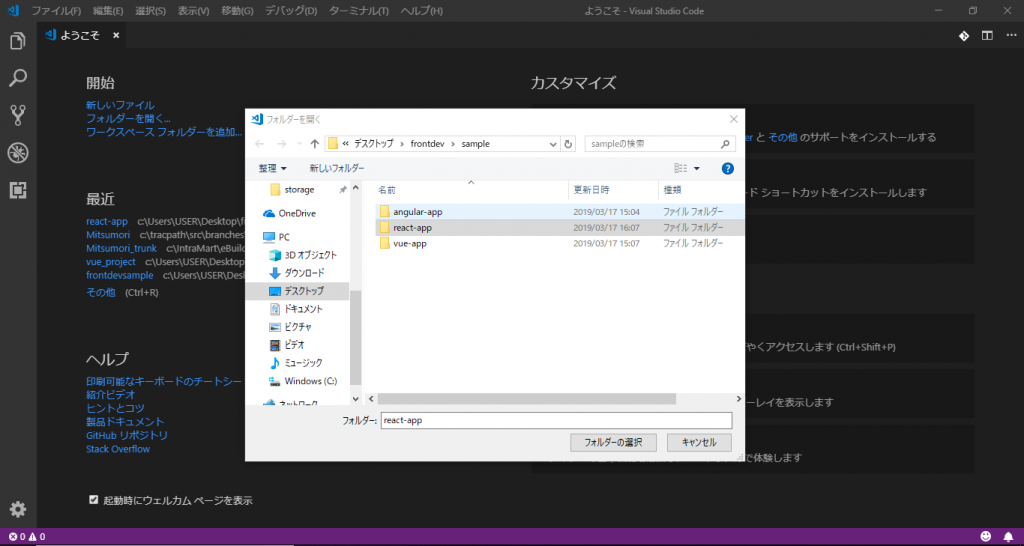Viewport: 1024px width, 546px height.
Task: Select the OneDrive item in navigation pane
Action: coord(297,213)
